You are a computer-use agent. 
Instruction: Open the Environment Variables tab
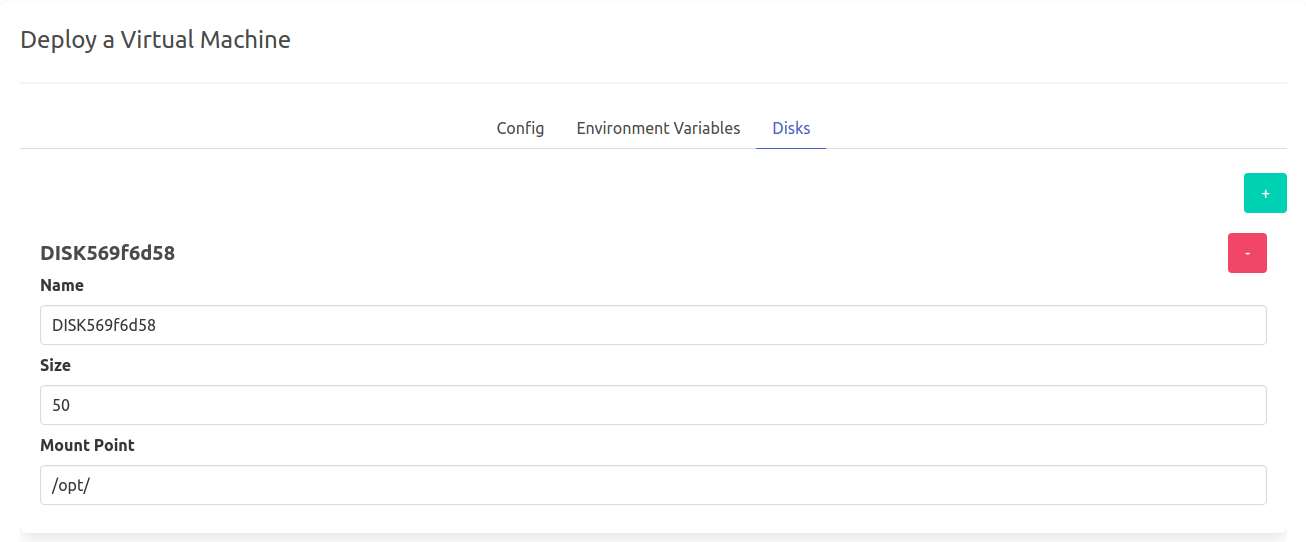tap(658, 128)
